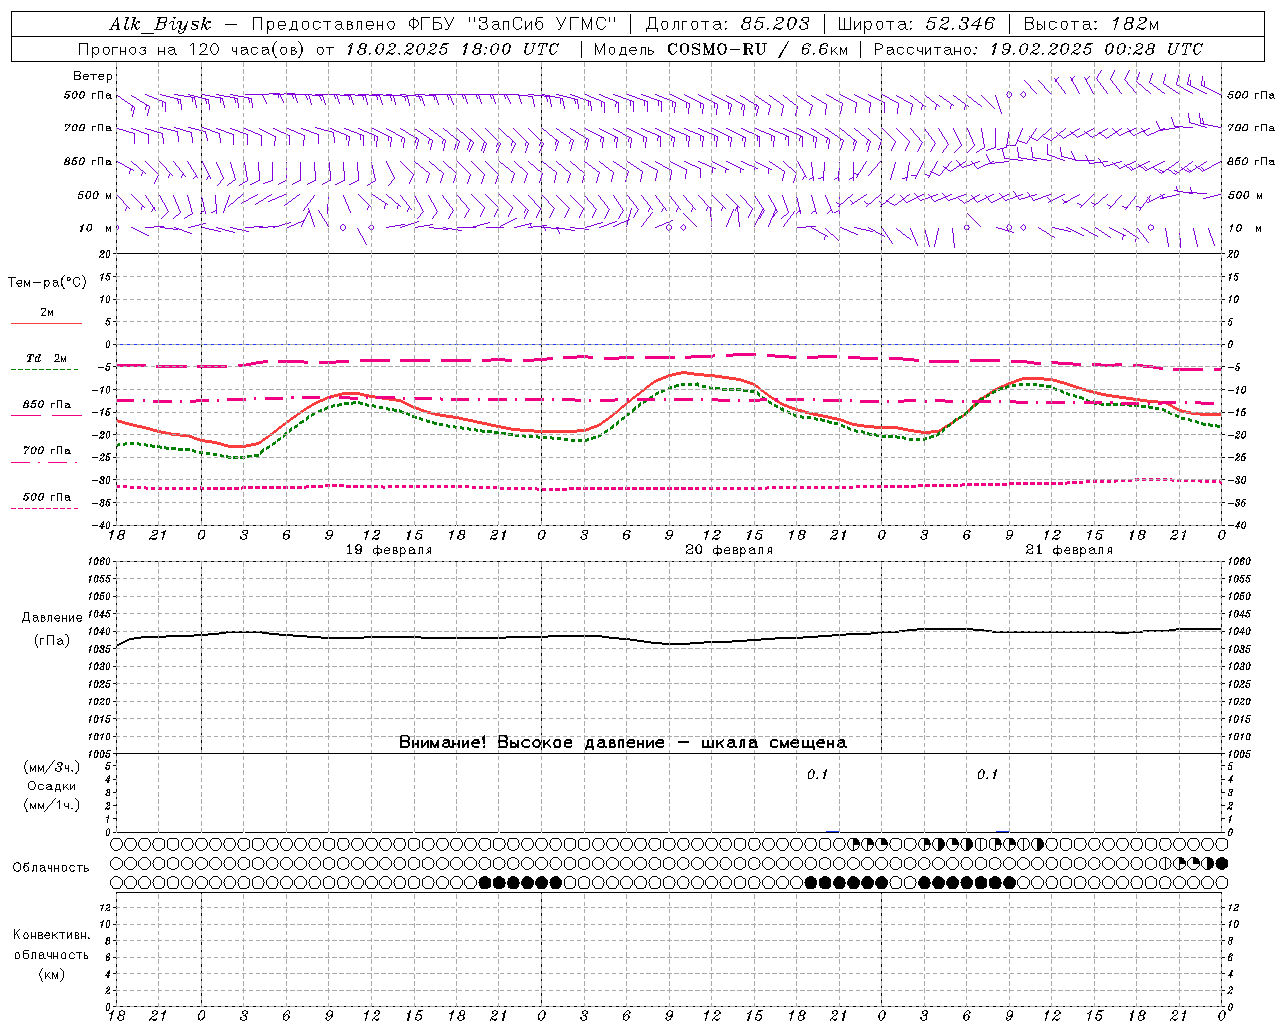This screenshot has width=1280, height=1024.
Task: Click the "21 февраля" date label
Action: point(1069,550)
